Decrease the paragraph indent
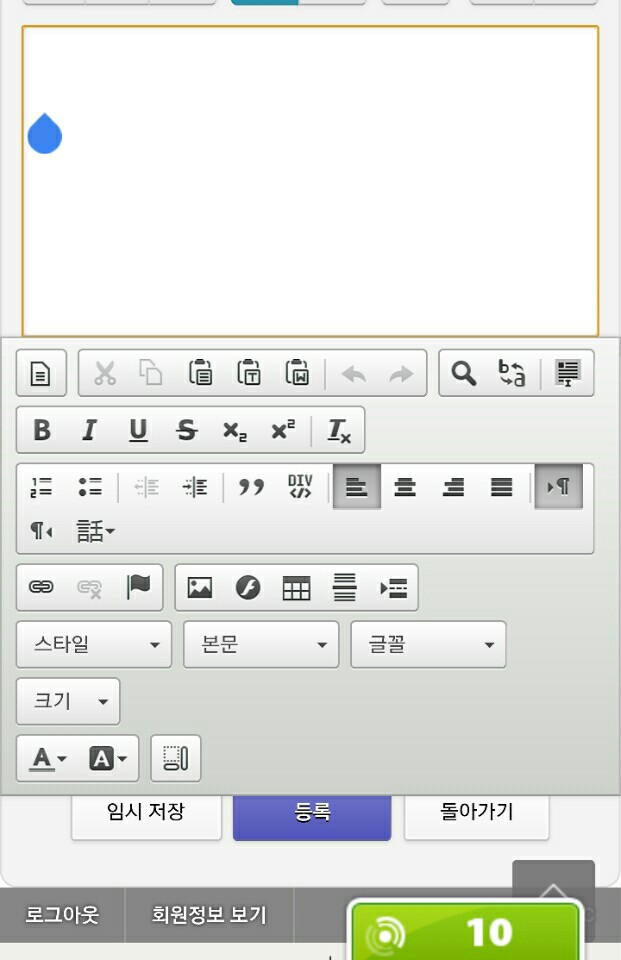The image size is (621, 960). point(146,487)
